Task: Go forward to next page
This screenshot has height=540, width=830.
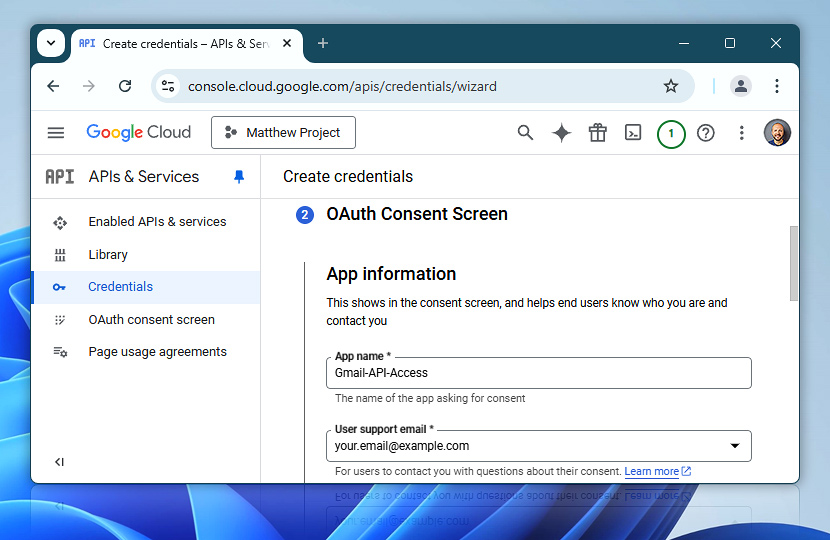Action: [x=89, y=86]
